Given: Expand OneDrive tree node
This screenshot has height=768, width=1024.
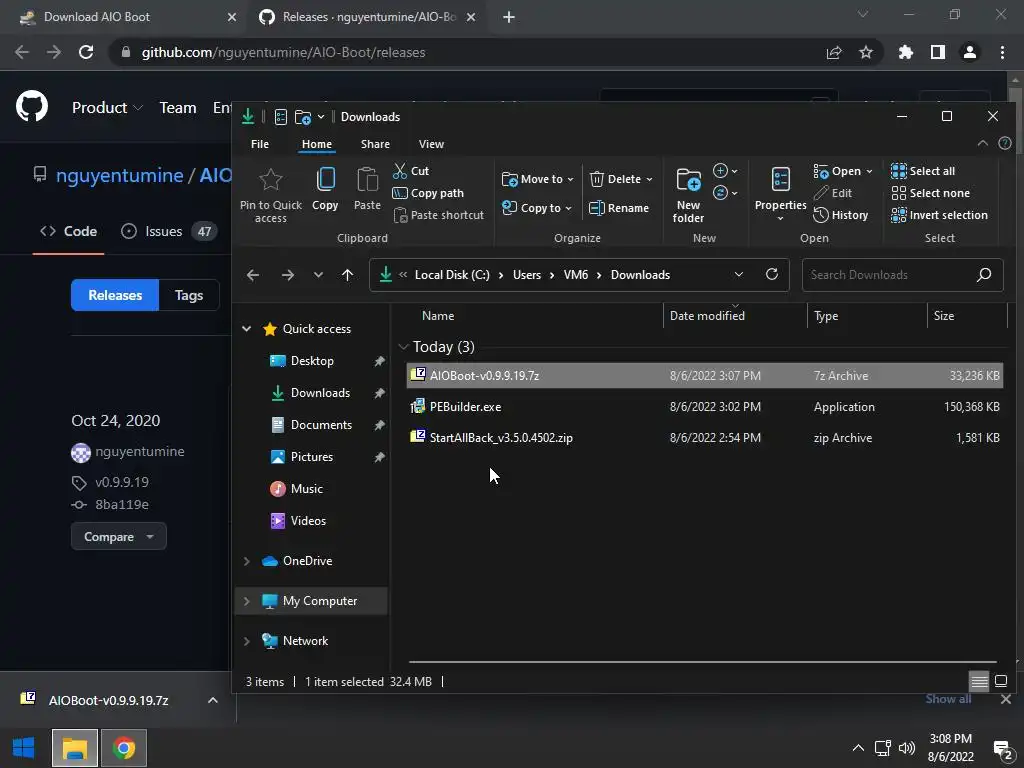Looking at the screenshot, I should pos(247,561).
